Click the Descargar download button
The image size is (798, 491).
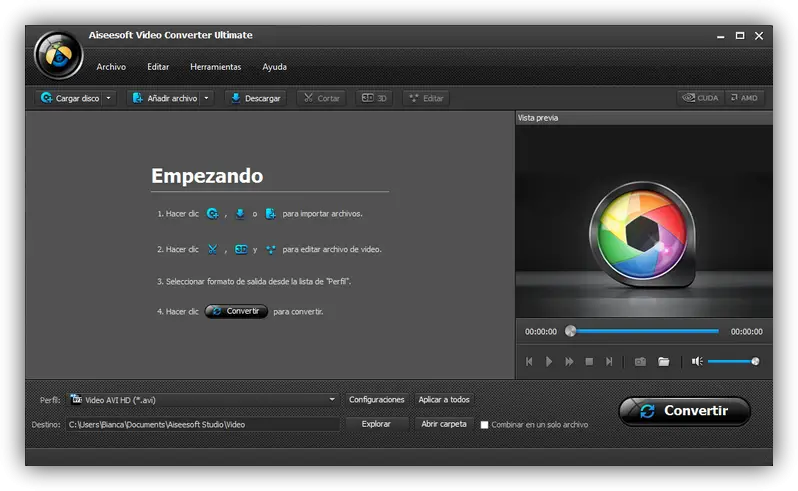pos(255,98)
